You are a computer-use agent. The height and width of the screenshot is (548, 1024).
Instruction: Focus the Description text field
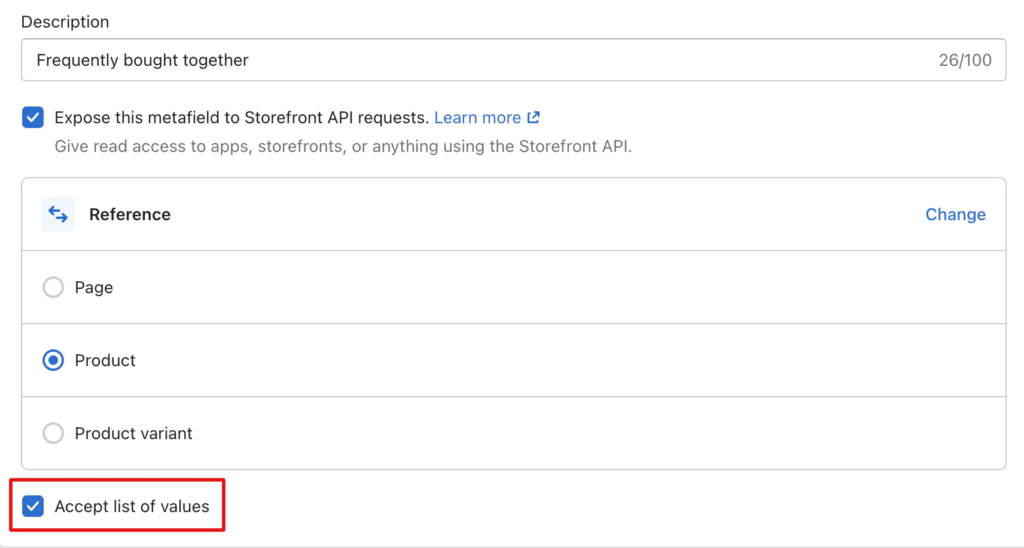(500, 60)
